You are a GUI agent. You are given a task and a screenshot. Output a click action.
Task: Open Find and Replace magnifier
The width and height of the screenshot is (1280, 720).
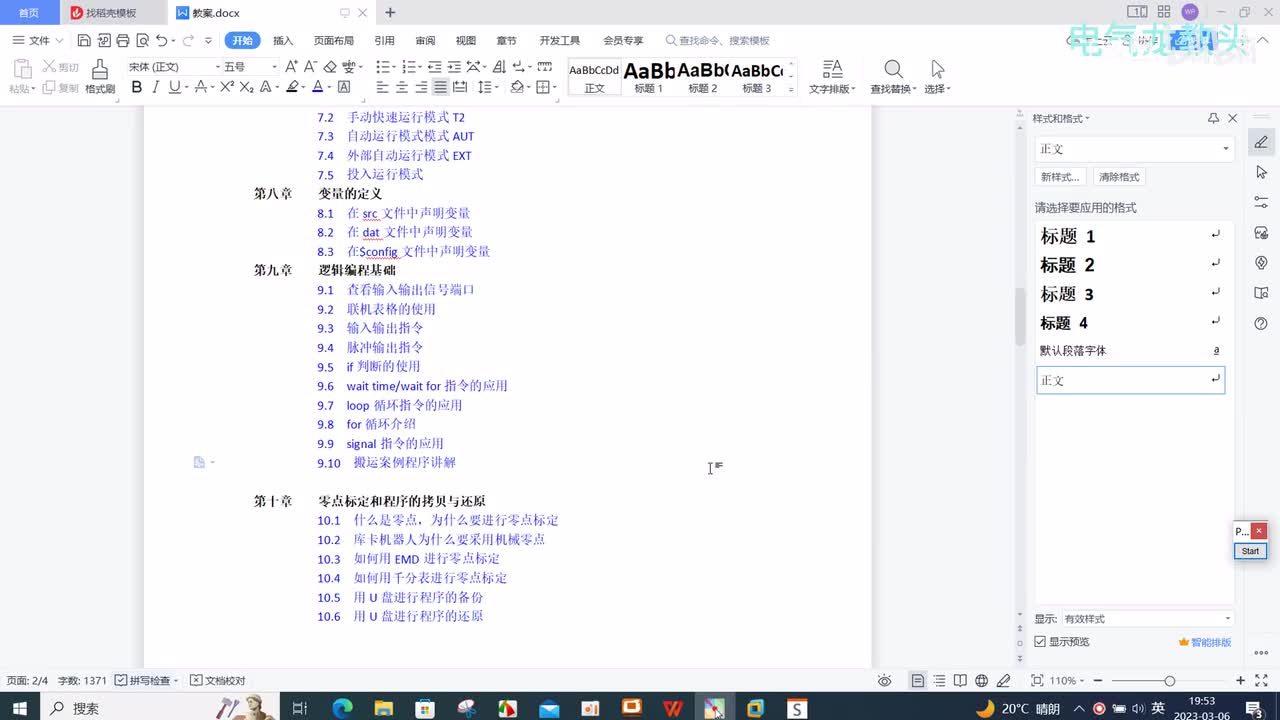click(893, 69)
